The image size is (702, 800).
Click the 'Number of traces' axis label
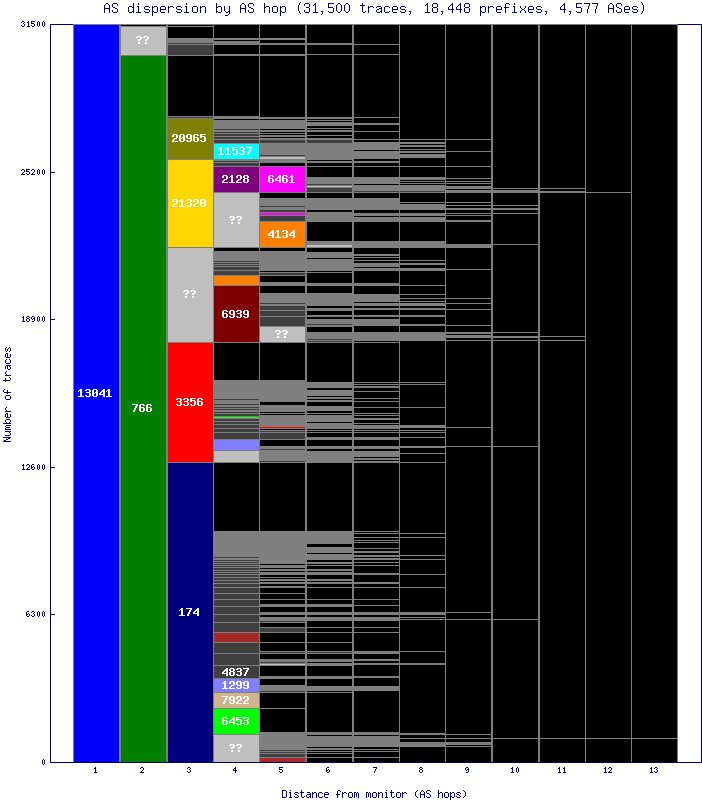(x=8, y=394)
